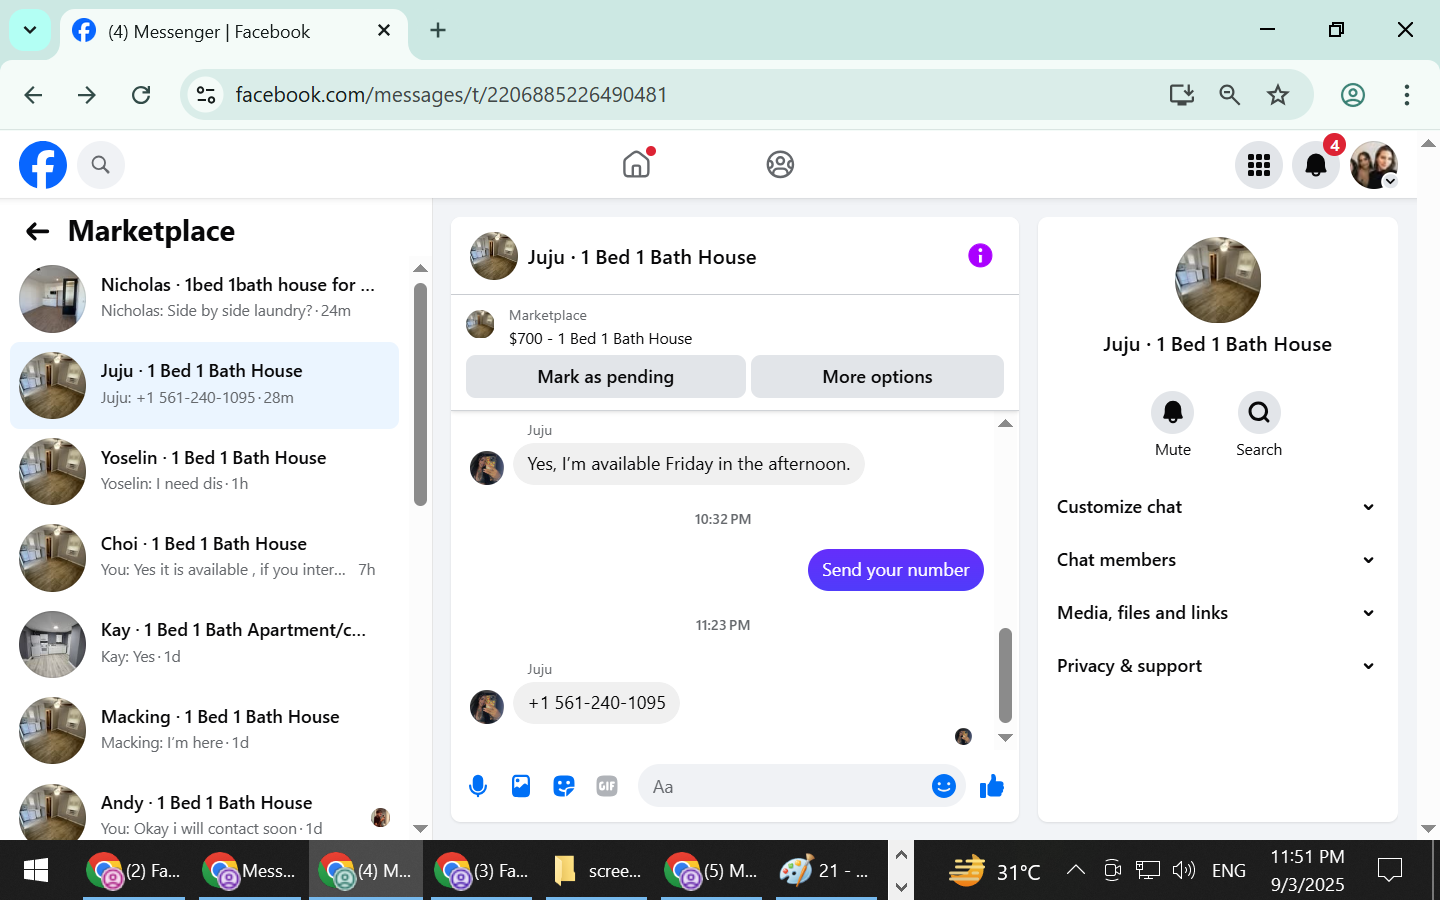Viewport: 1440px width, 900px height.
Task: View site information icon in address bar
Action: coord(206,95)
